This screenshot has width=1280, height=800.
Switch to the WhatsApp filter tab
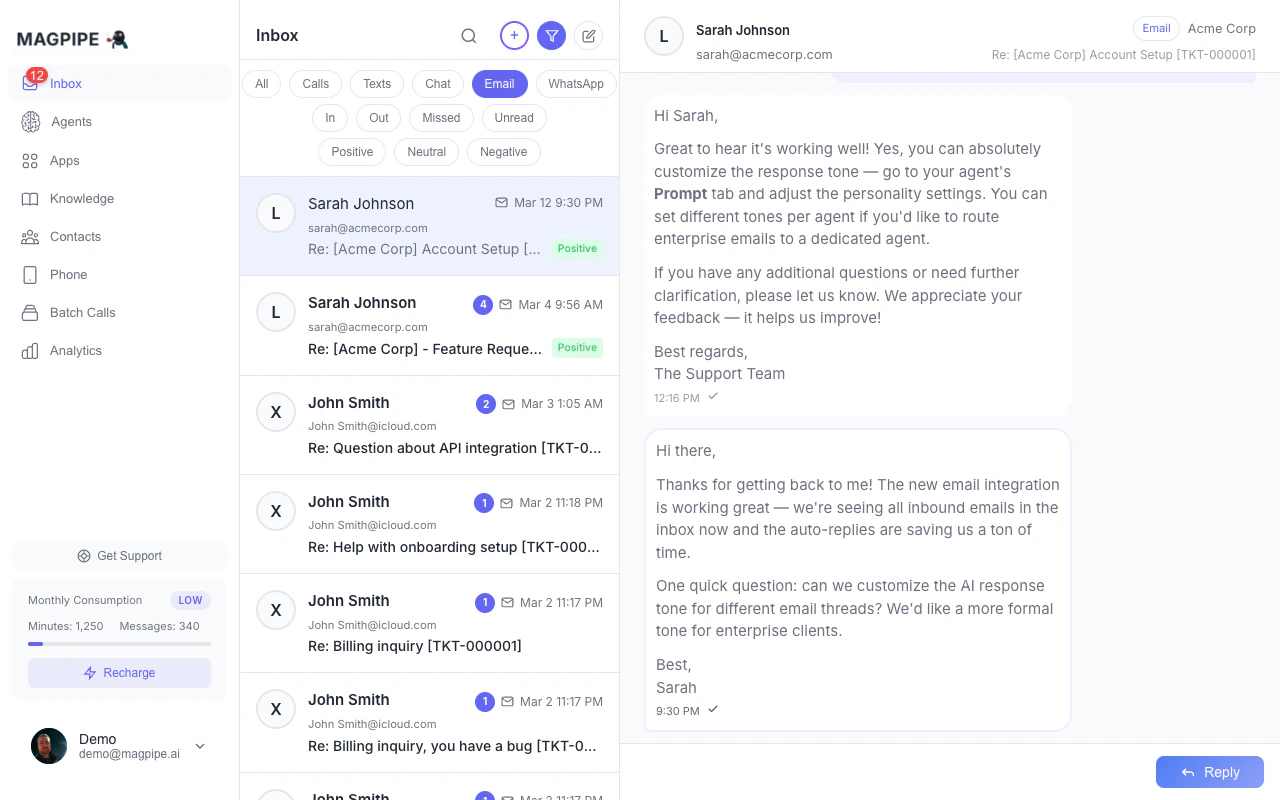(576, 84)
